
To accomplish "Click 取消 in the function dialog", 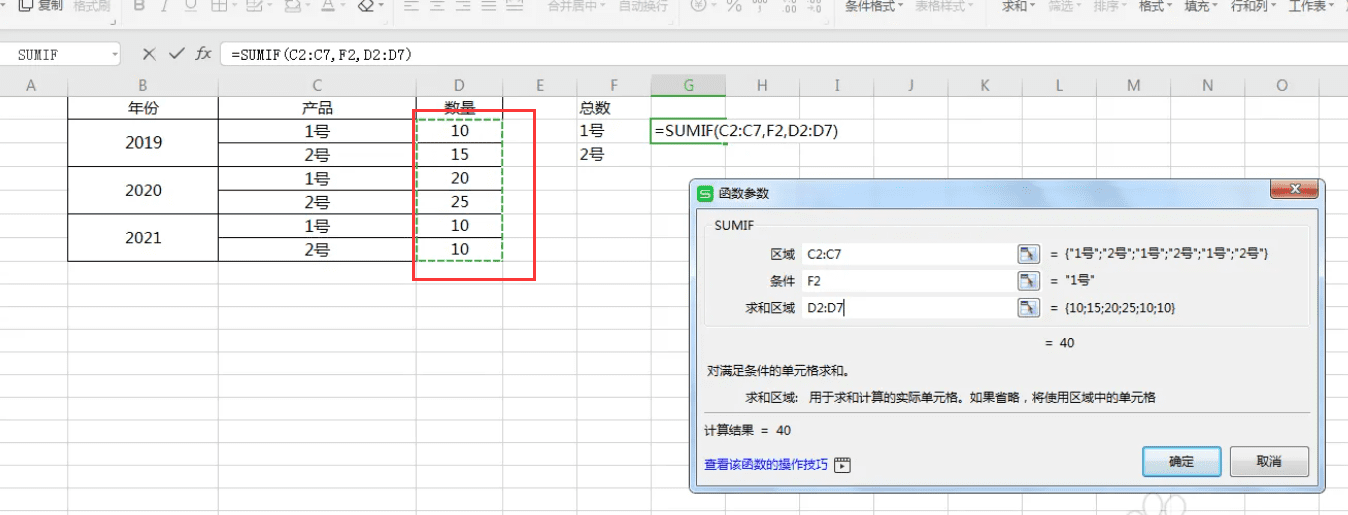I will (1268, 462).
